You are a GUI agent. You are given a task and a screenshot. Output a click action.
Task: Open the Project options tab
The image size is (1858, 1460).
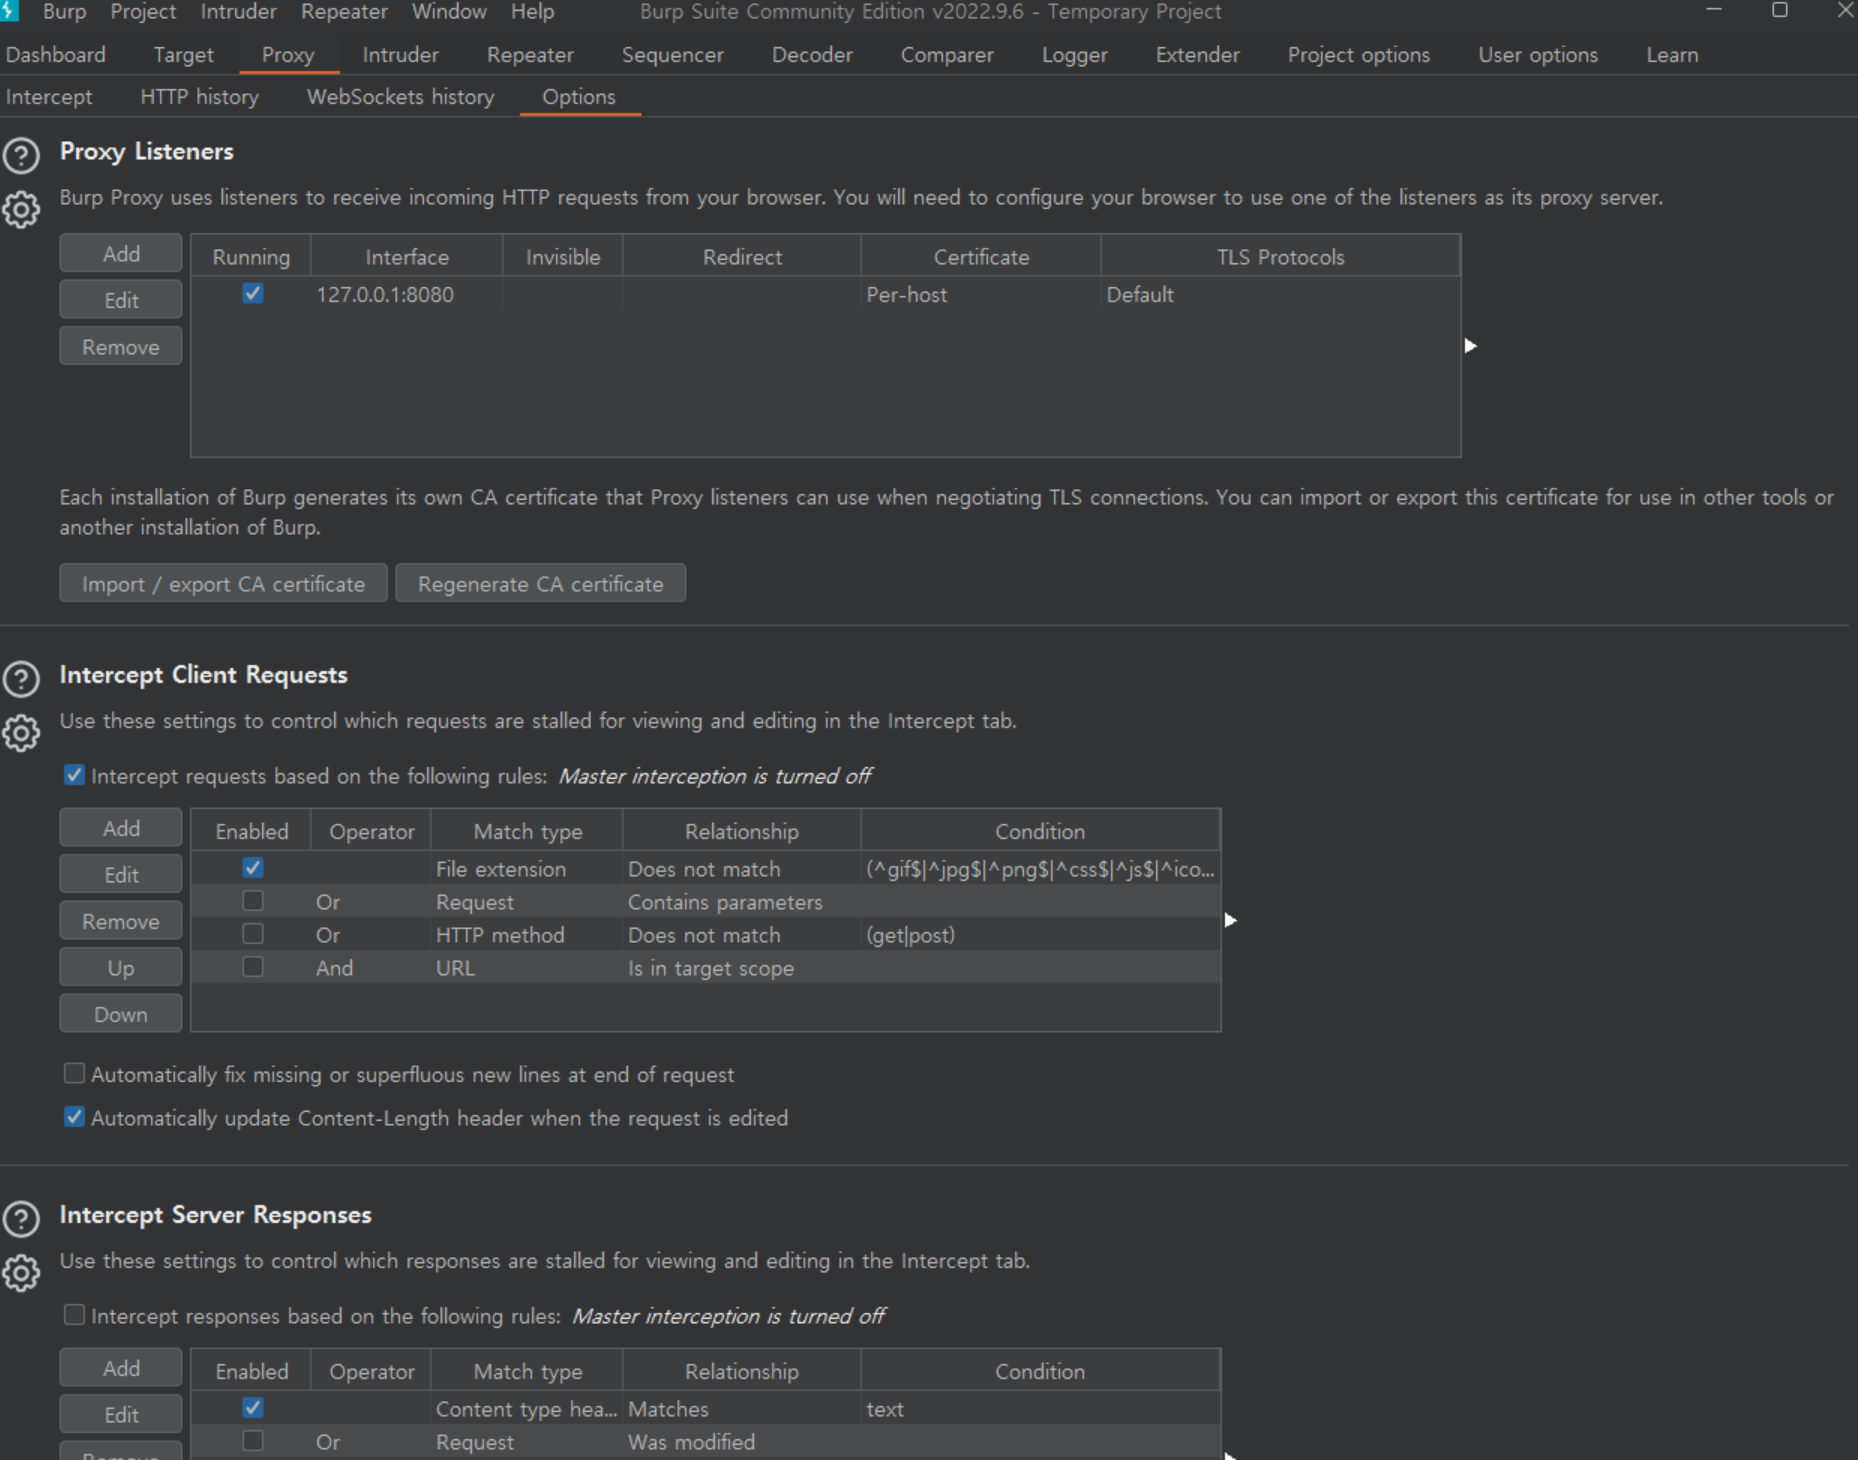(x=1358, y=55)
